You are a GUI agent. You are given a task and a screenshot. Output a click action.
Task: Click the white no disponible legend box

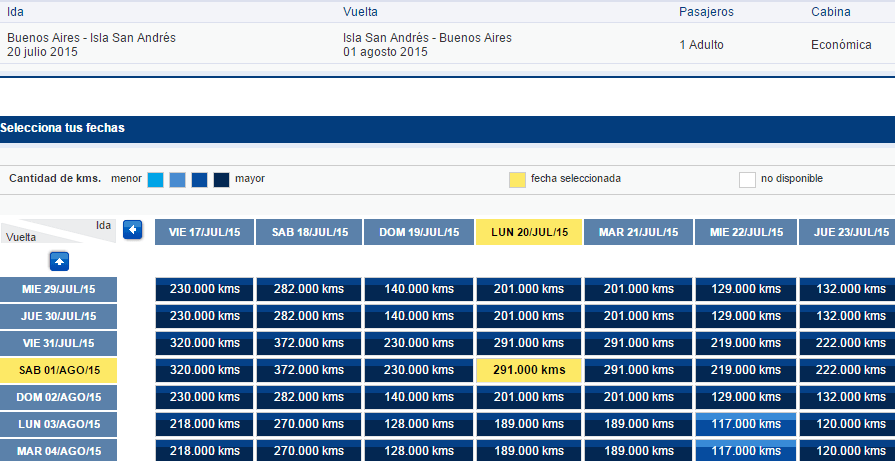tap(747, 180)
